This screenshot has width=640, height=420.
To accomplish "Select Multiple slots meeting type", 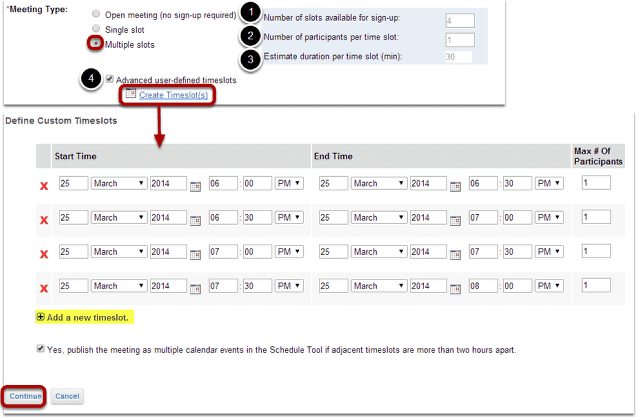I will (x=96, y=43).
